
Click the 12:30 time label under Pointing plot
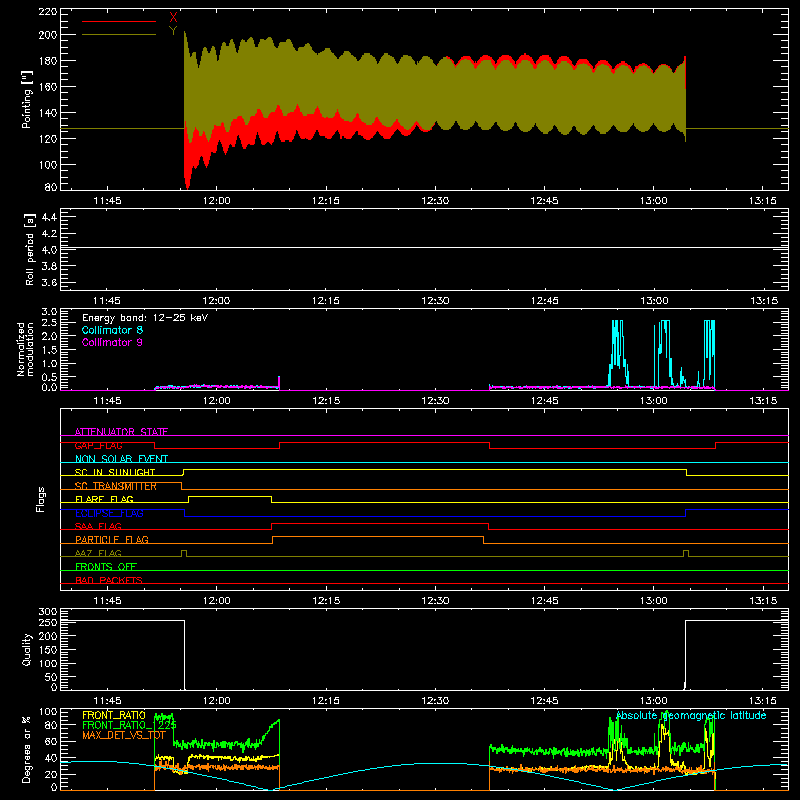(x=435, y=201)
